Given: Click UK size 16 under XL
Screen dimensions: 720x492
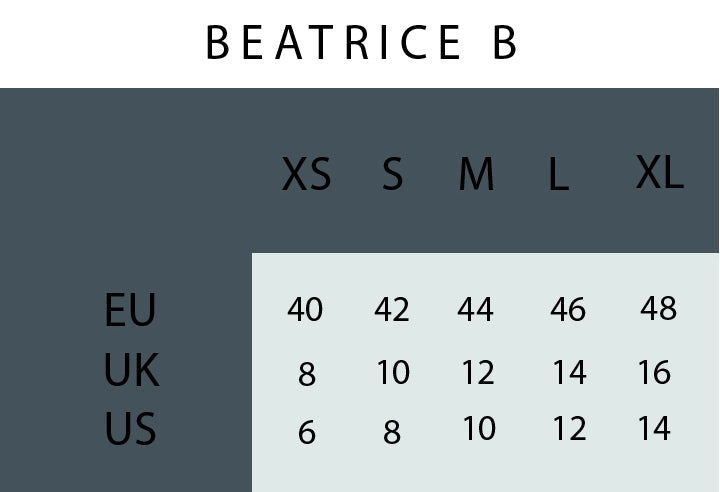Looking at the screenshot, I should click(x=654, y=373).
